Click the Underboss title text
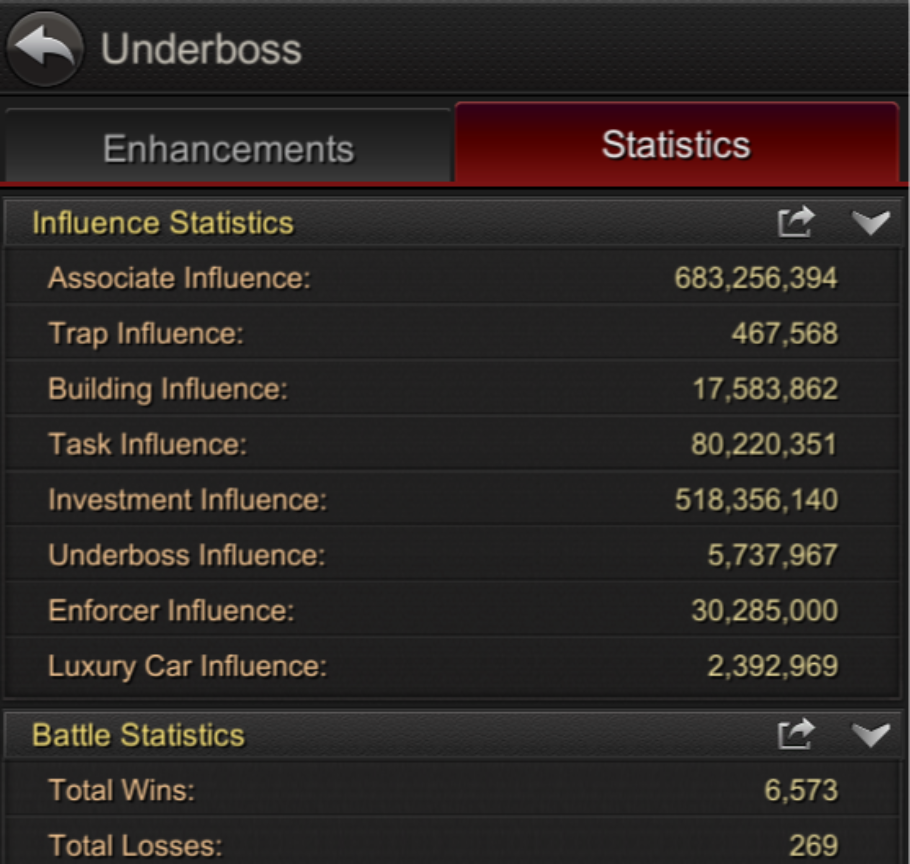Image resolution: width=910 pixels, height=864 pixels. coord(201,49)
